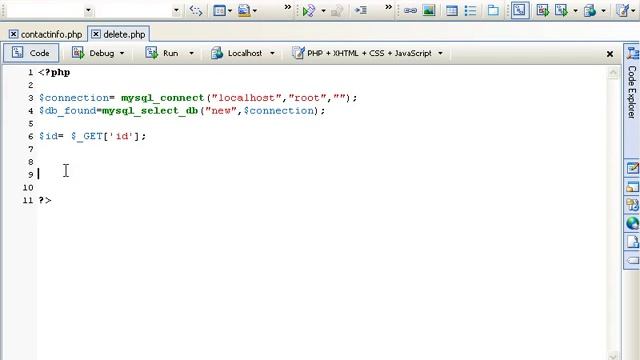640x360 pixels.
Task: Click the yellow document toolbar icon
Action: click(x=244, y=11)
